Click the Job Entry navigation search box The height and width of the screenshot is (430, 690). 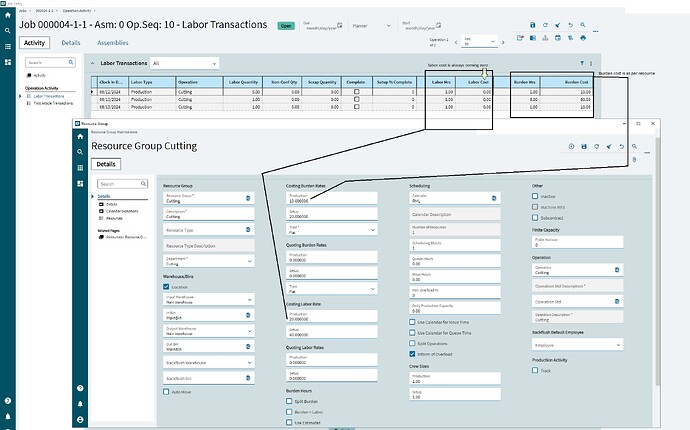pyautogui.click(x=50, y=62)
